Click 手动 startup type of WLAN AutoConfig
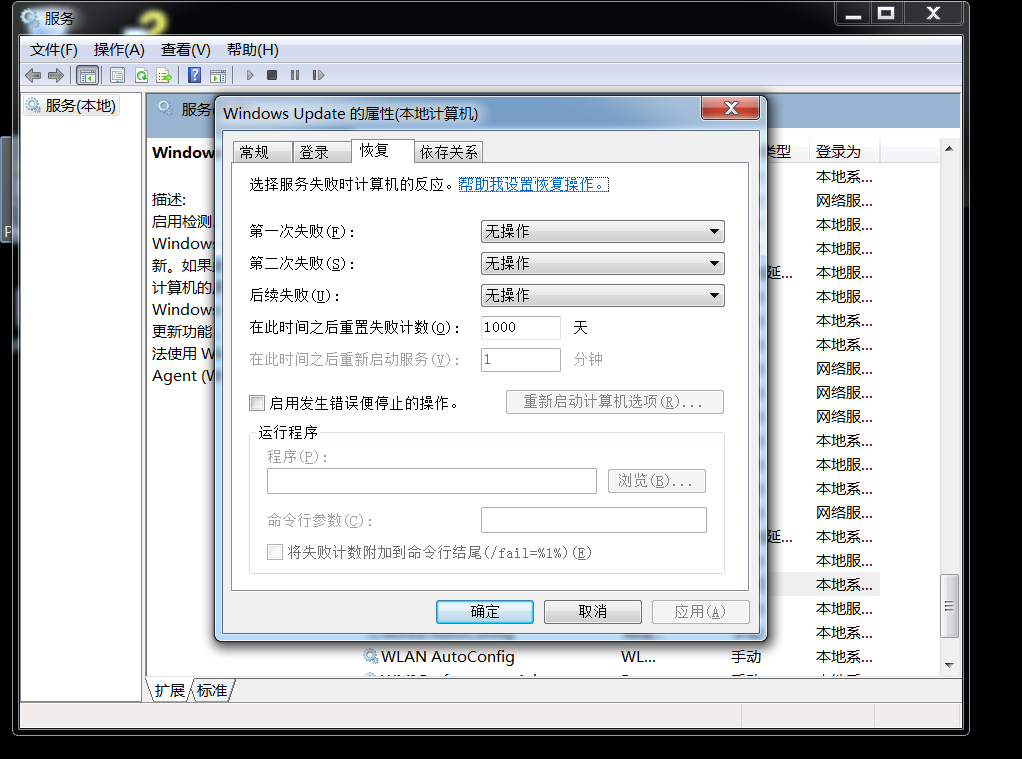Viewport: 1022px width, 759px height. click(x=746, y=657)
